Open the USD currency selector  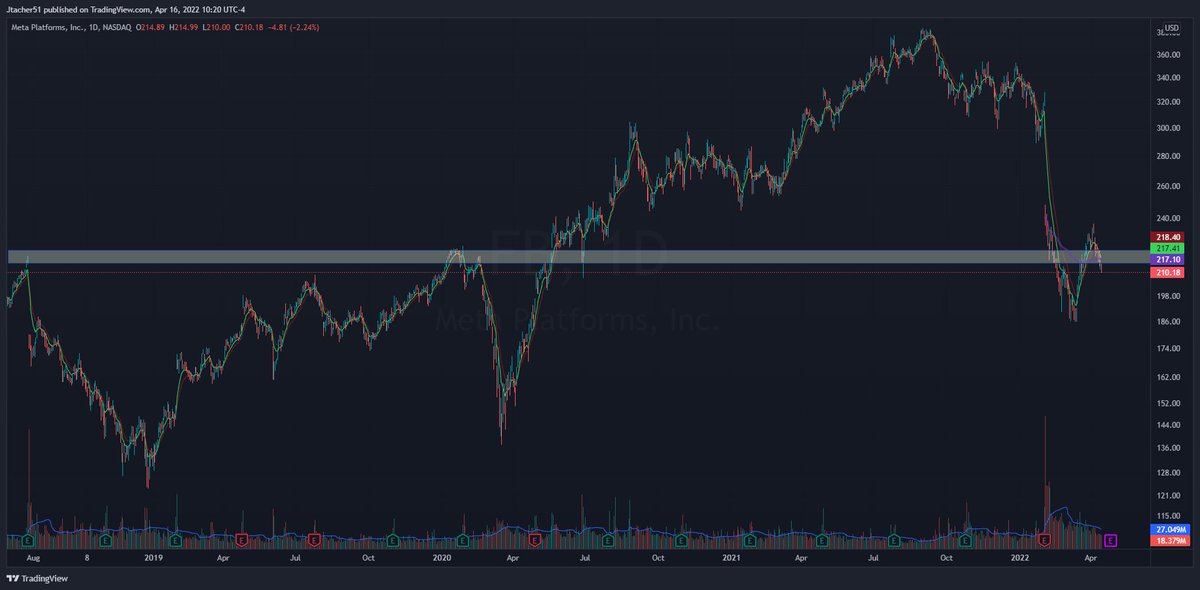pos(1171,27)
